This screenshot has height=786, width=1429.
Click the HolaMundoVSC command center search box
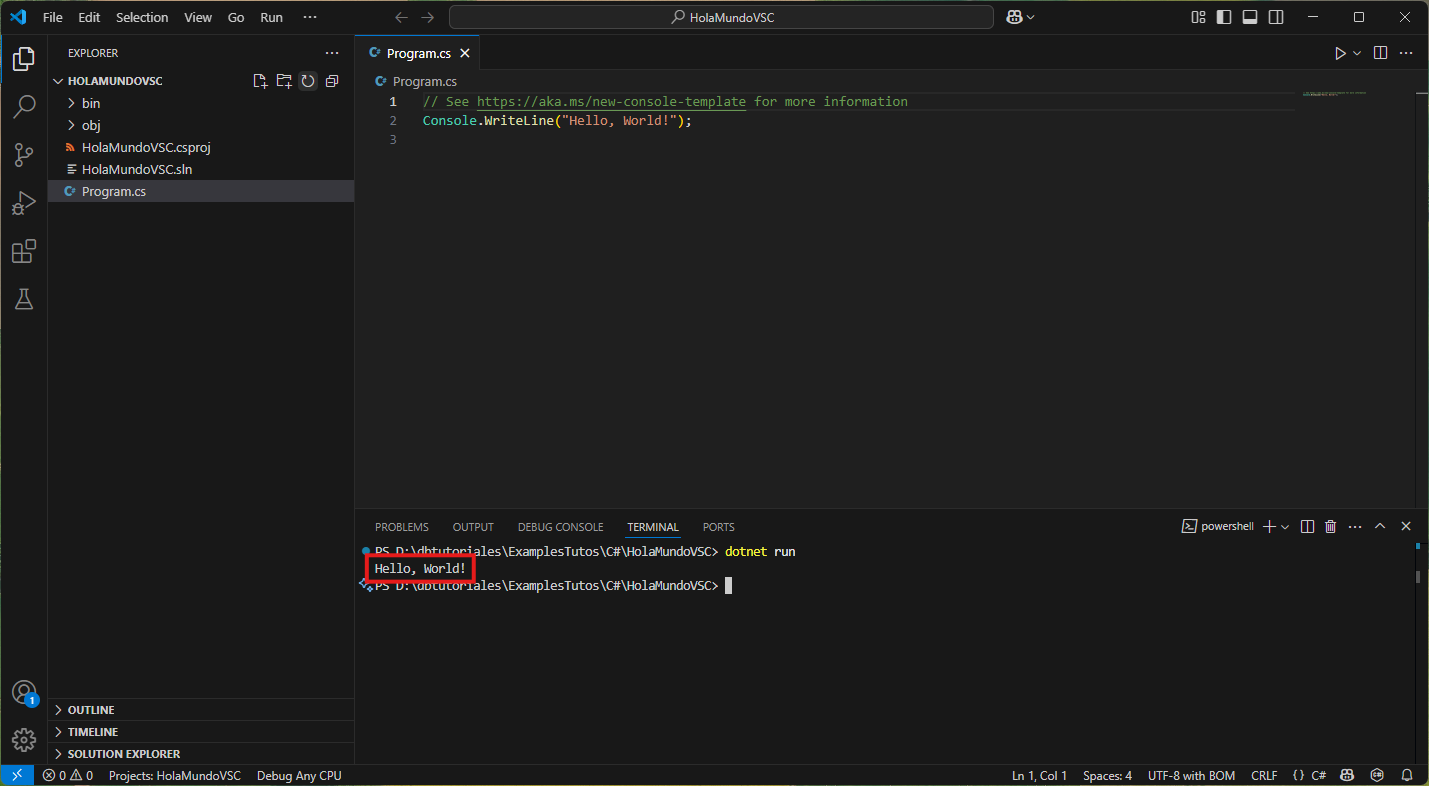(721, 17)
